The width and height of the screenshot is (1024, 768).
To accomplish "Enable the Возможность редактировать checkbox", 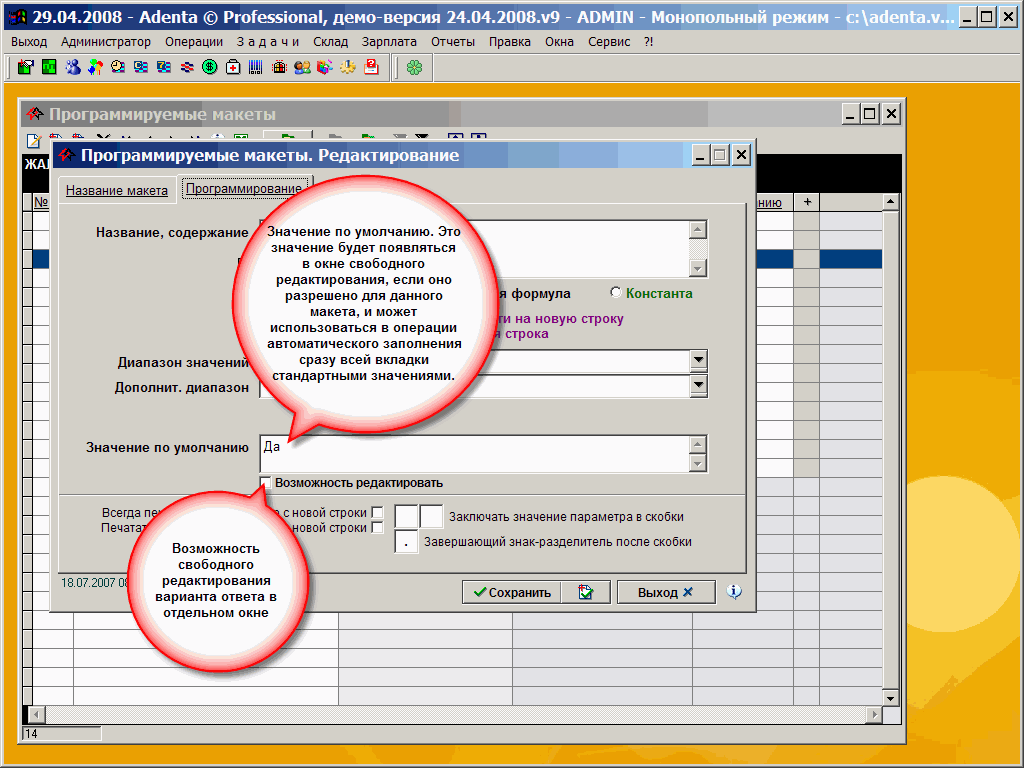I will [x=266, y=483].
